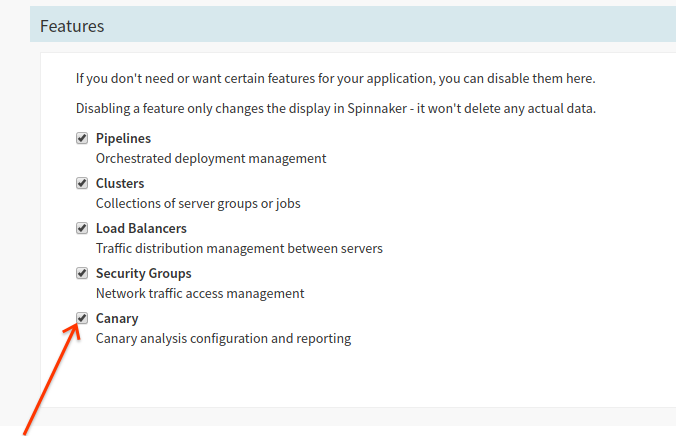Uncheck the Pipelines feature checkbox

[x=82, y=138]
